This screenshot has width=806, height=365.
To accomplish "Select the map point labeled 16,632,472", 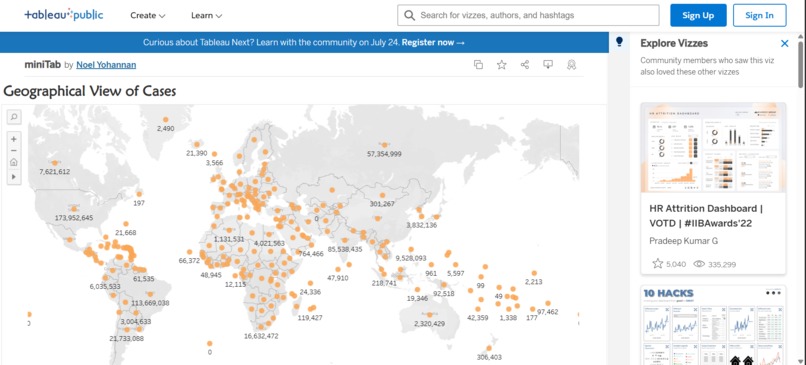I will pos(261,327).
